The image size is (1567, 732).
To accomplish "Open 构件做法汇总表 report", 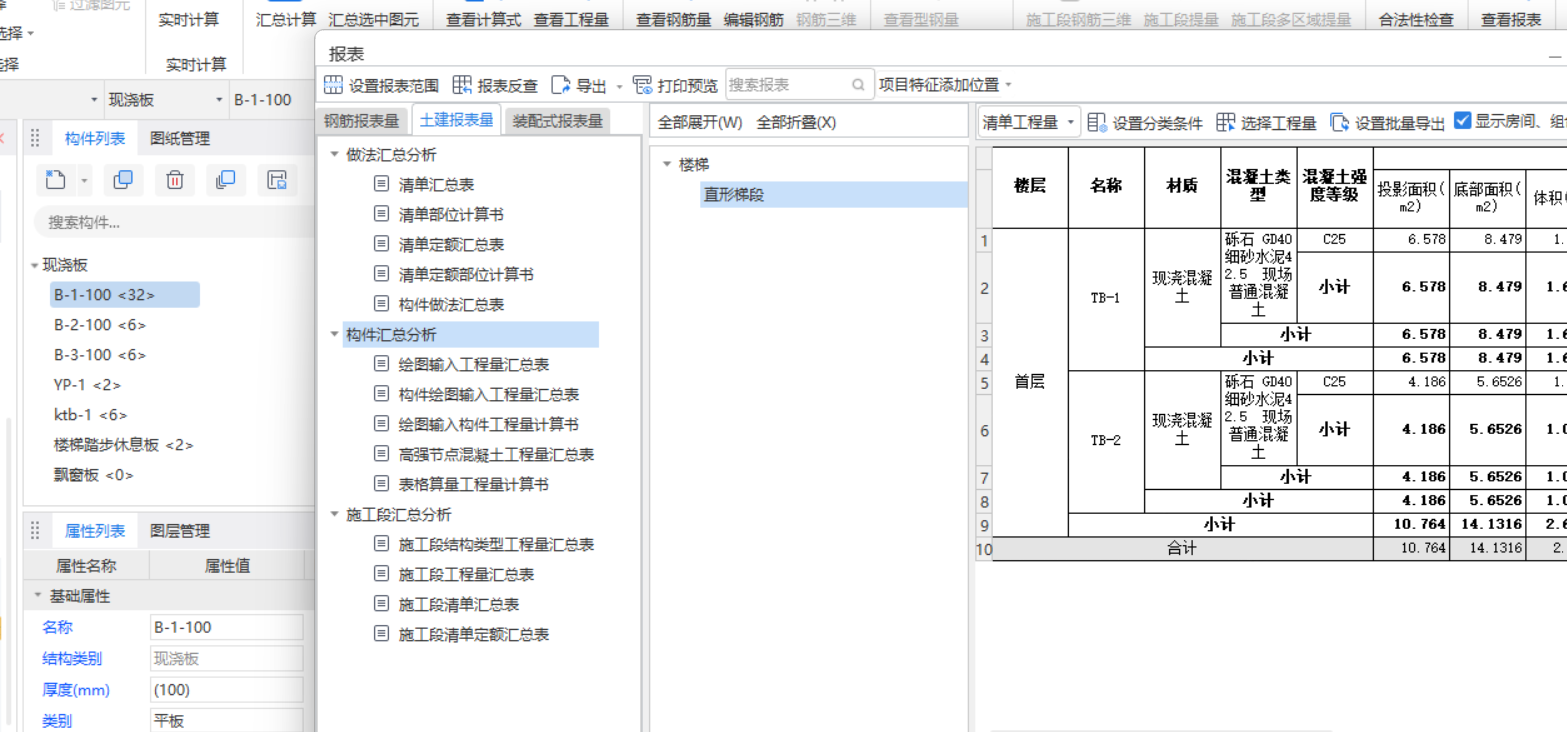I will [x=451, y=305].
